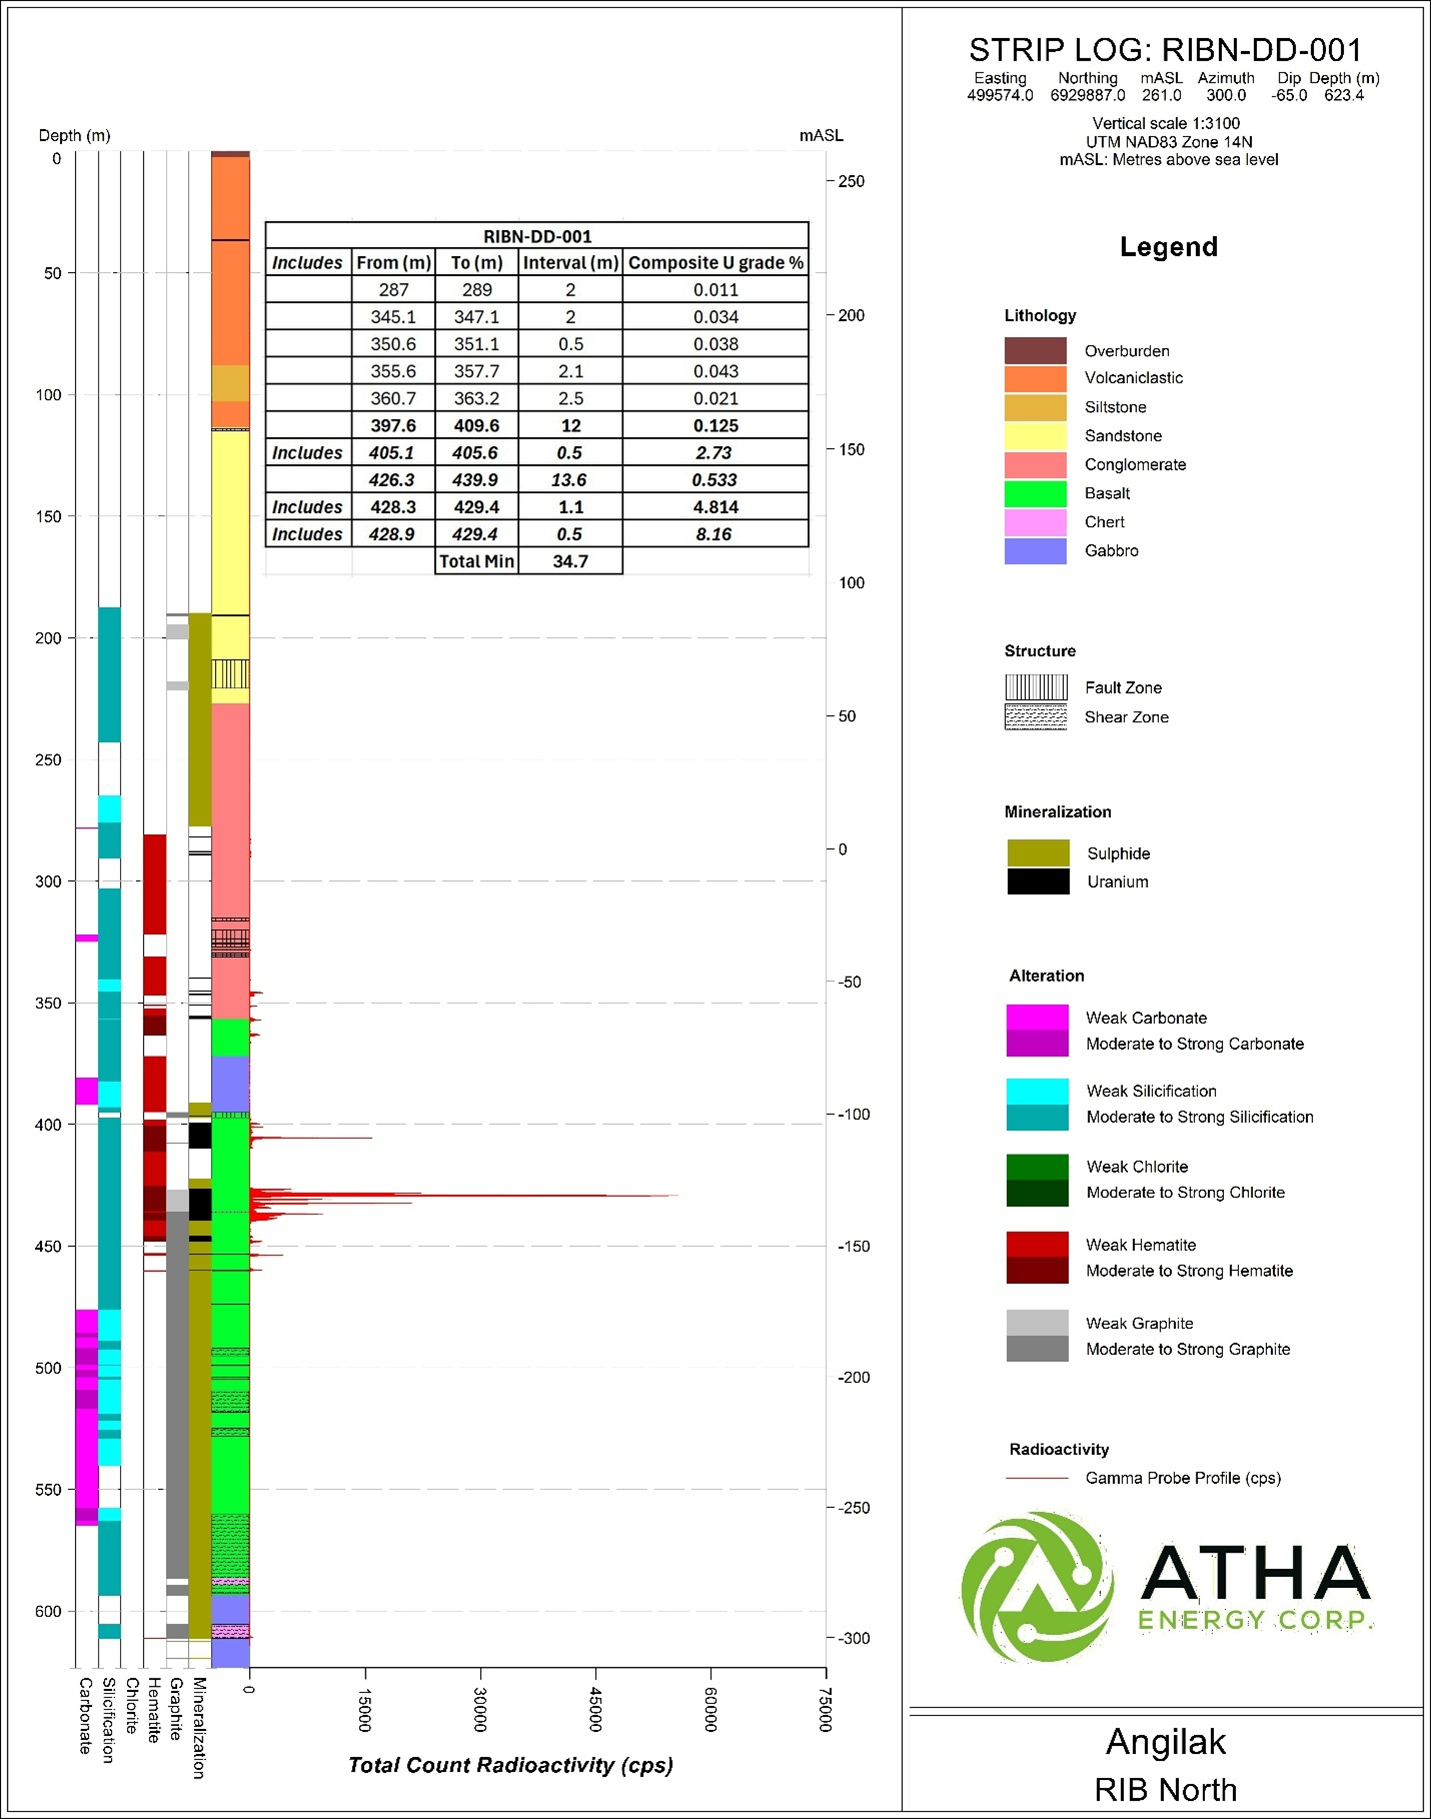The height and width of the screenshot is (1819, 1431).
Task: Pick the Weak Hematite red swatch
Action: click(1037, 1244)
